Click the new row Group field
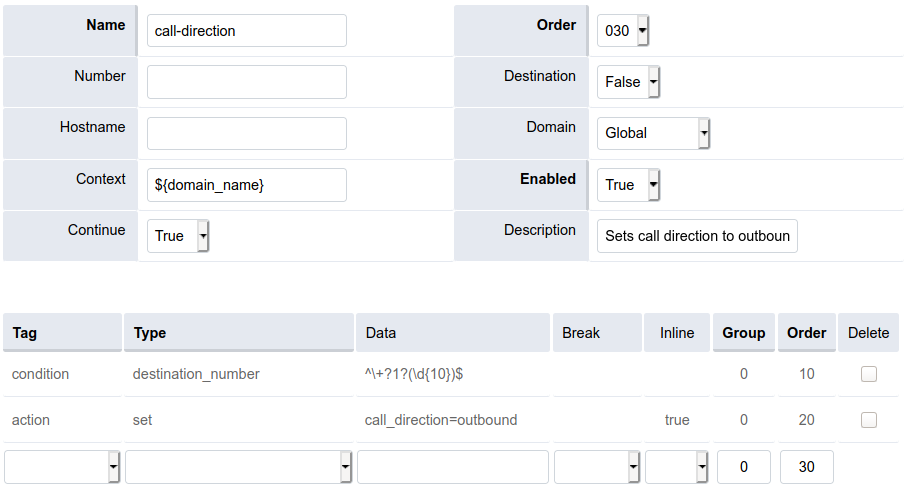This screenshot has width=905, height=486. point(743,467)
